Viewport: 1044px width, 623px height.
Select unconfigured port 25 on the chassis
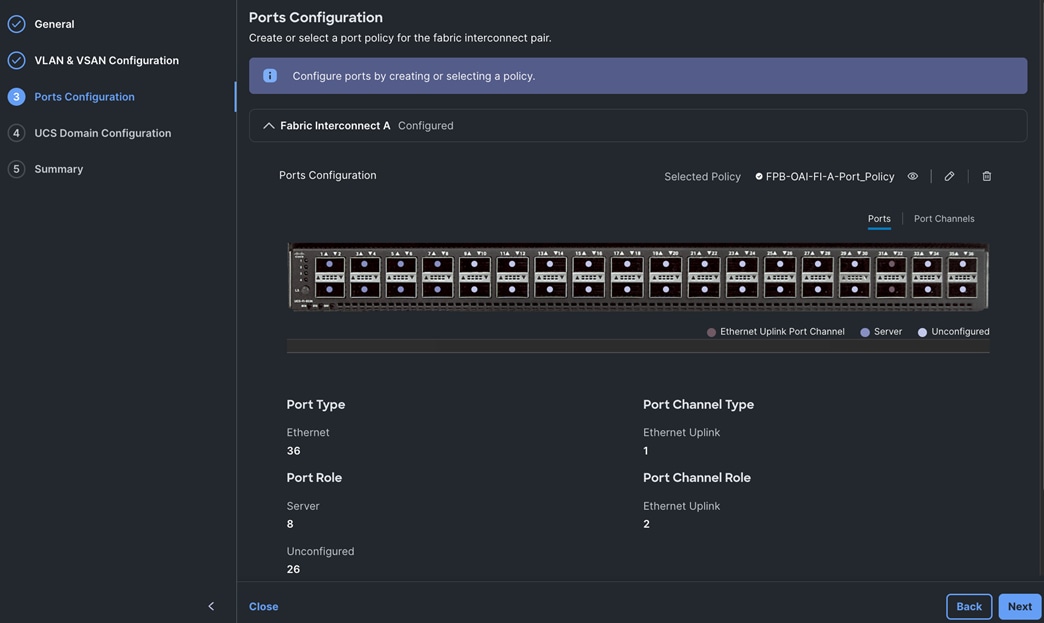(x=780, y=264)
